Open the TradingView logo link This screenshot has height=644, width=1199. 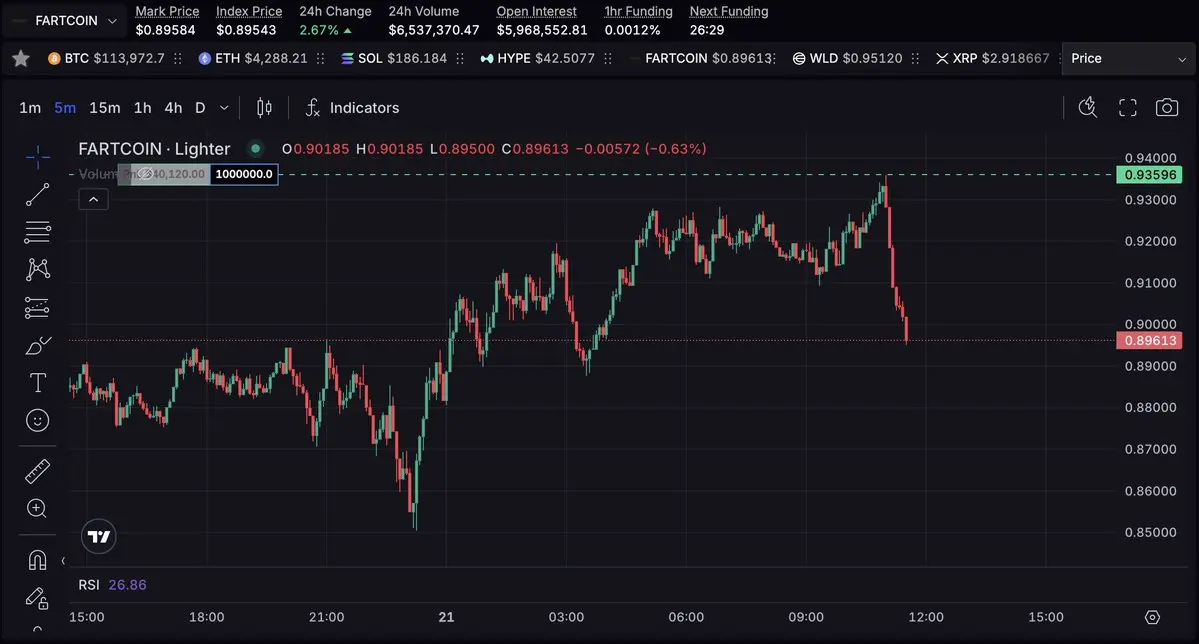click(x=99, y=537)
